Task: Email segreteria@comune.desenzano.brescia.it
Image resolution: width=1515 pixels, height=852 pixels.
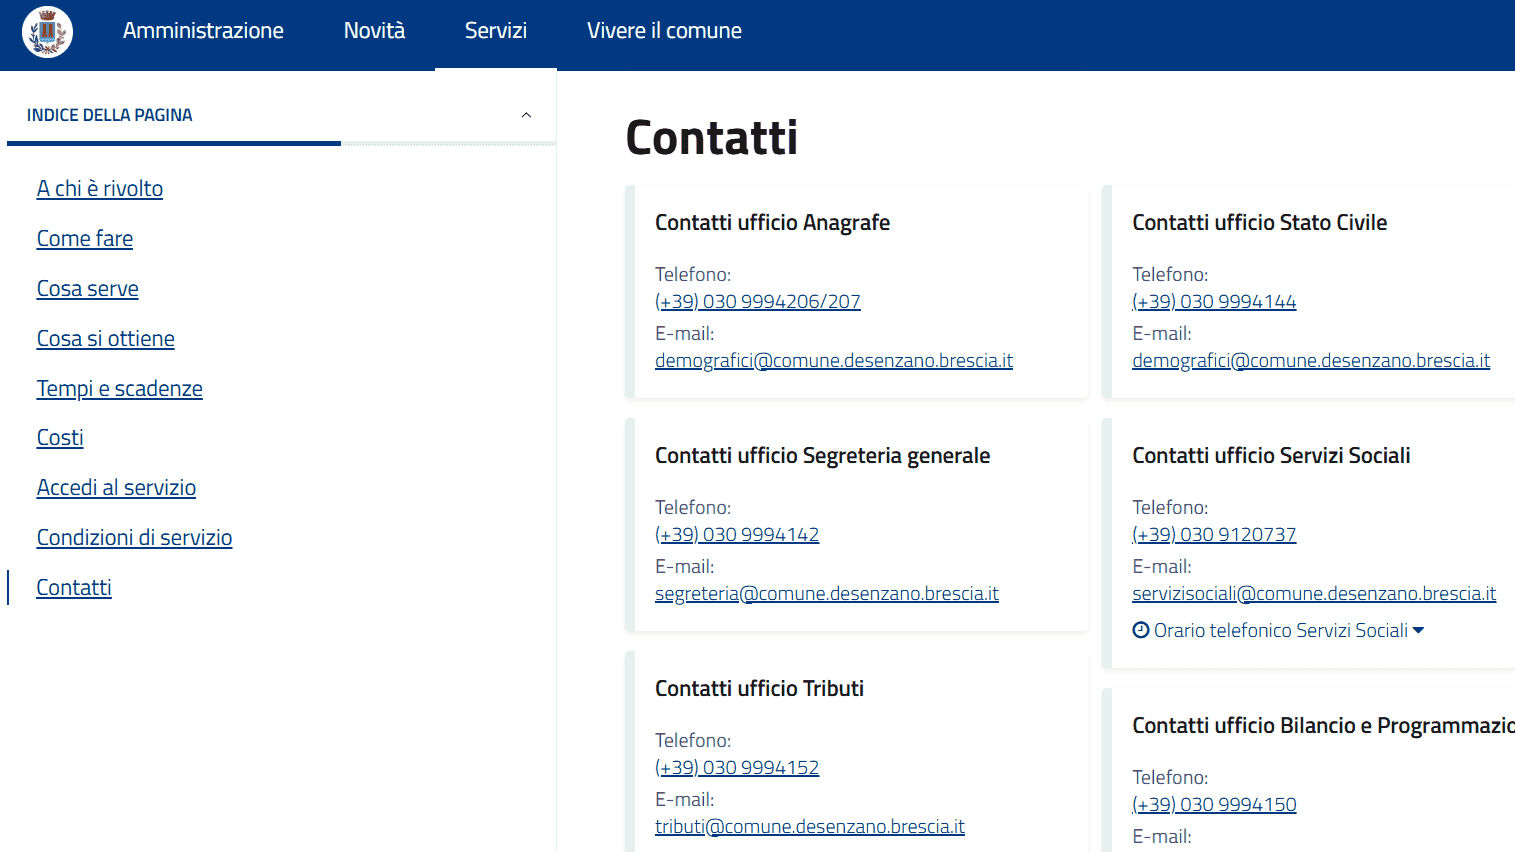Action: (827, 594)
